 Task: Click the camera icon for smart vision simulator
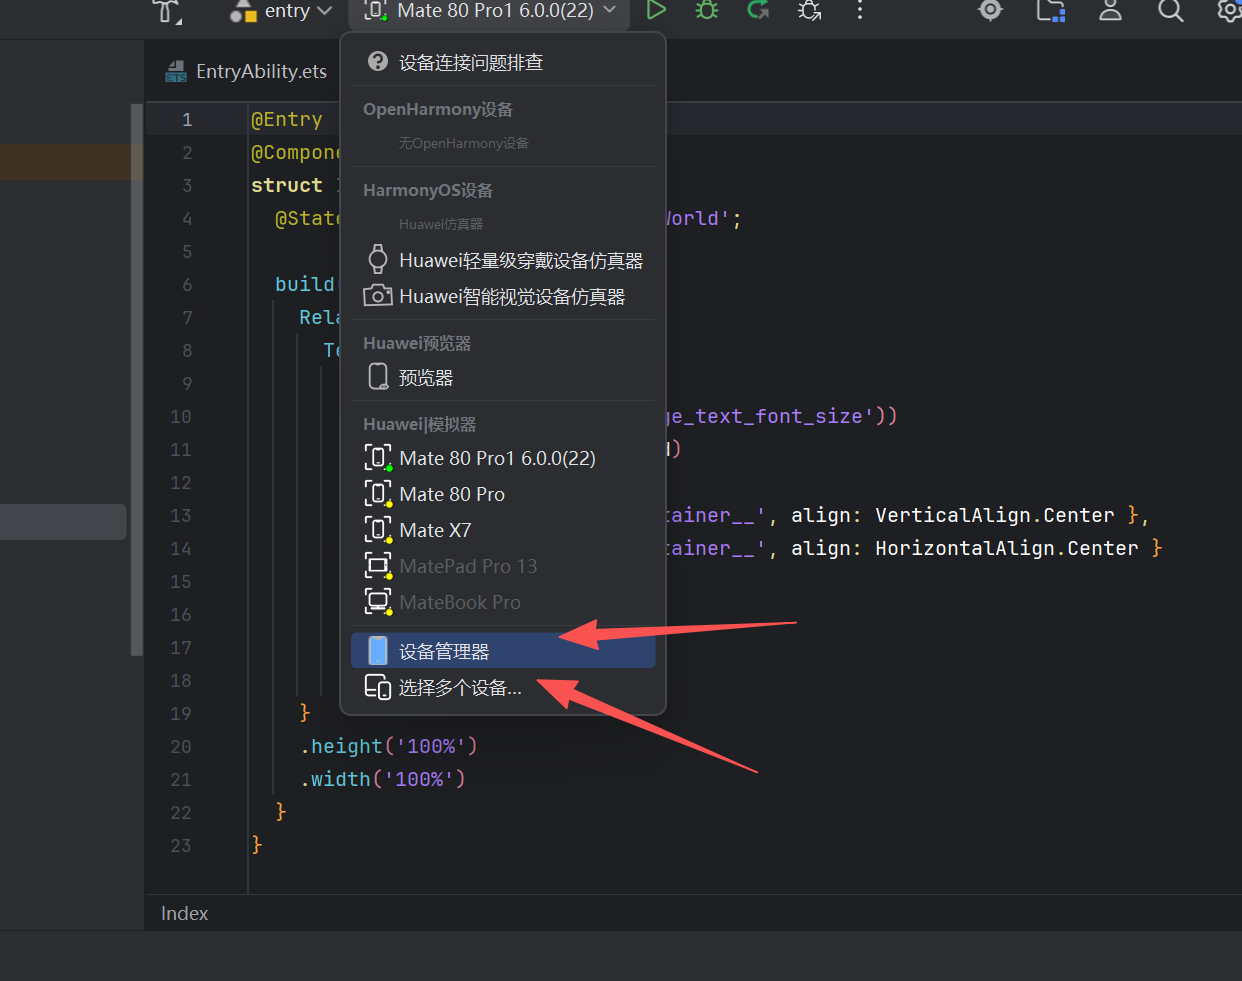(377, 296)
